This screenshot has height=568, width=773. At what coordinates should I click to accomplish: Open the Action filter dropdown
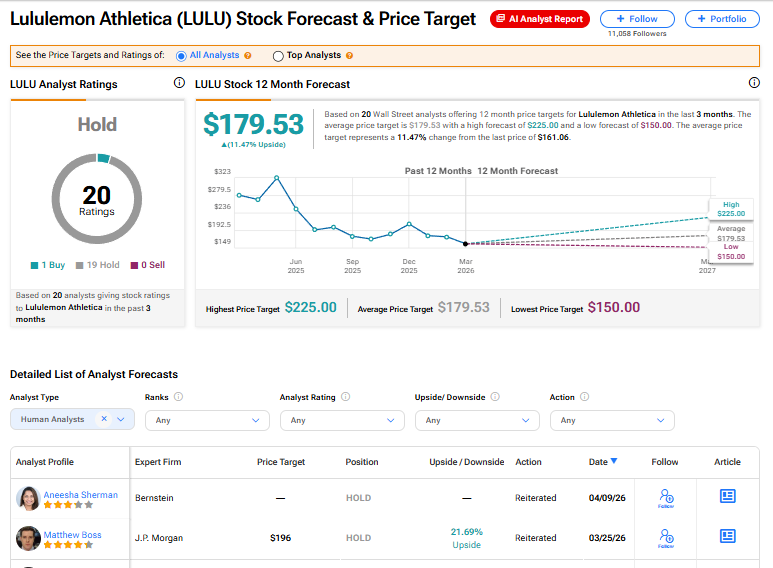(612, 421)
